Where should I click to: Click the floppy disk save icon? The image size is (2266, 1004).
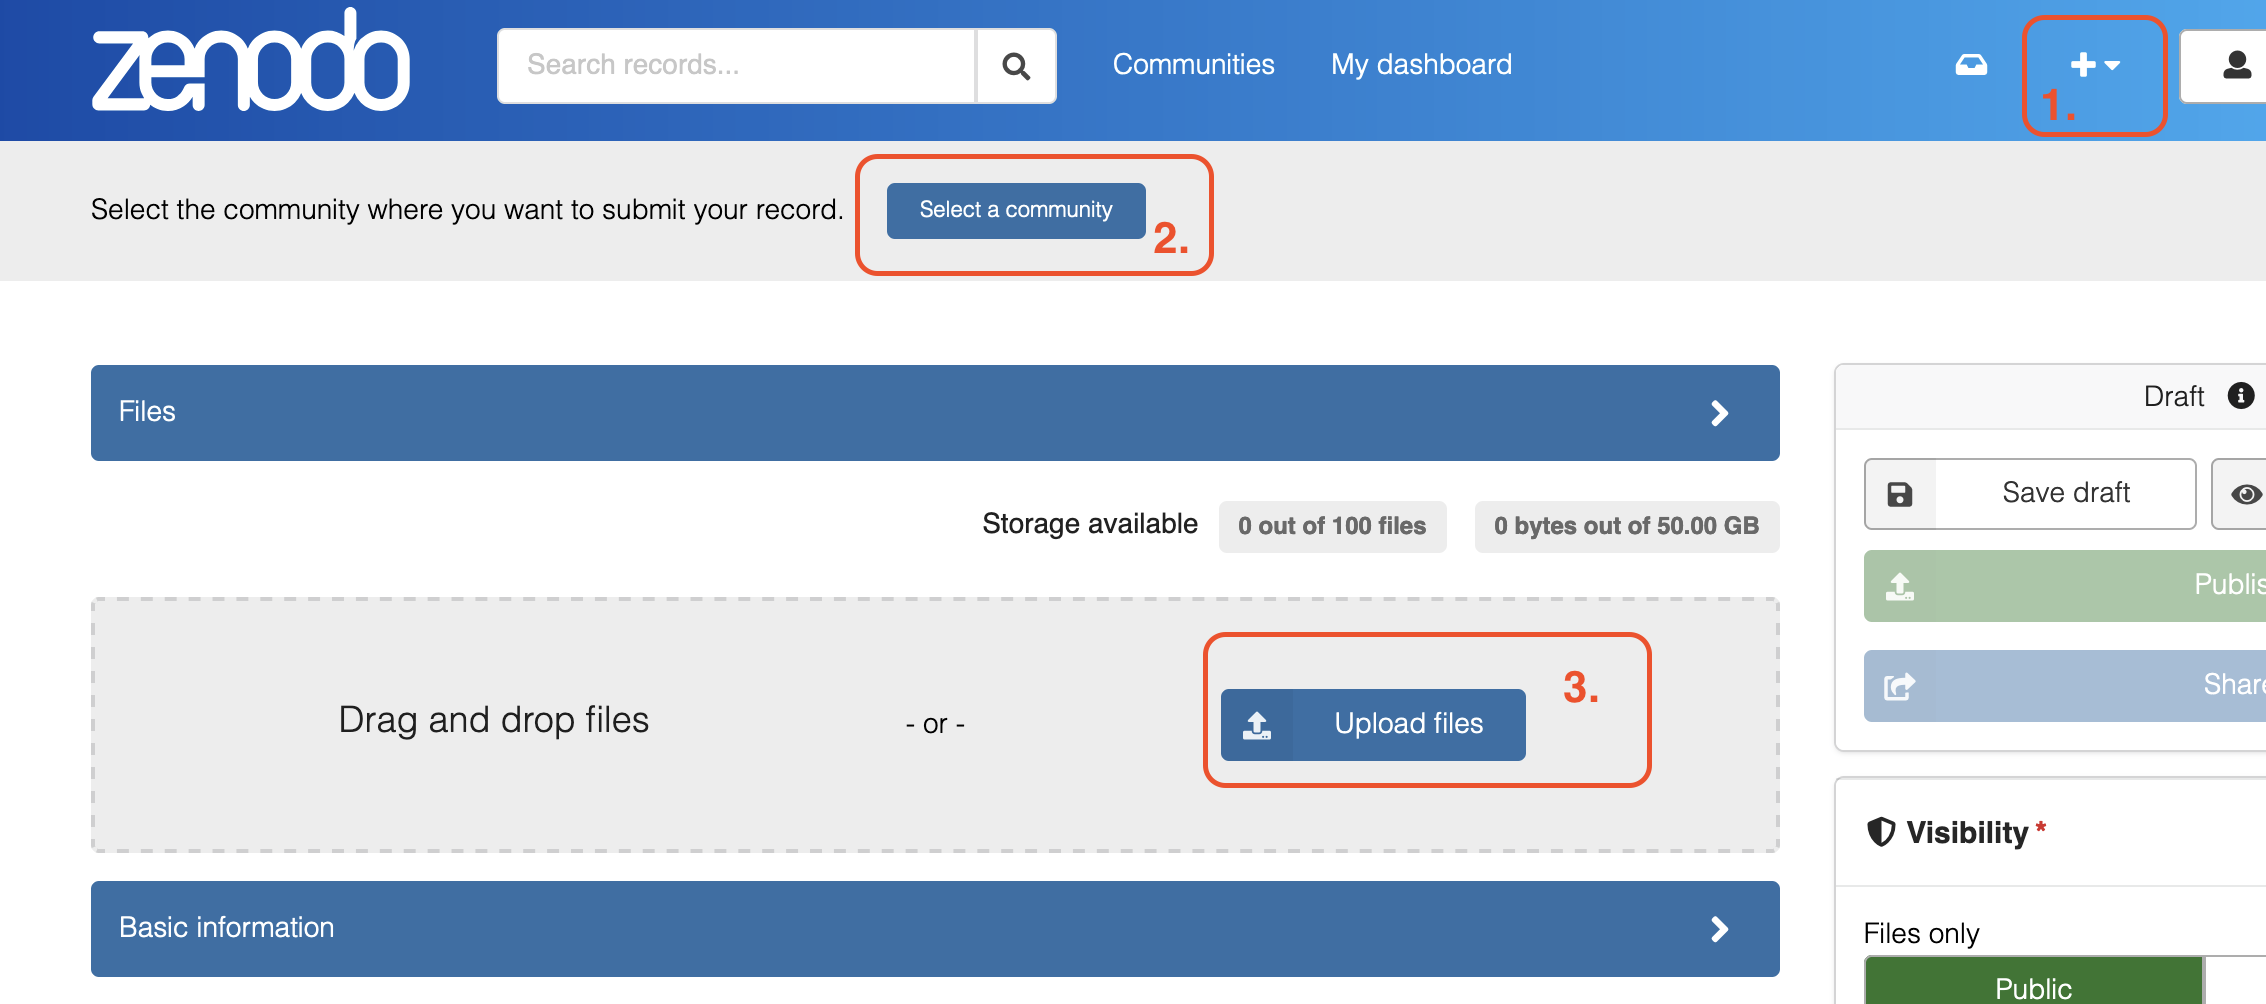(x=1900, y=494)
